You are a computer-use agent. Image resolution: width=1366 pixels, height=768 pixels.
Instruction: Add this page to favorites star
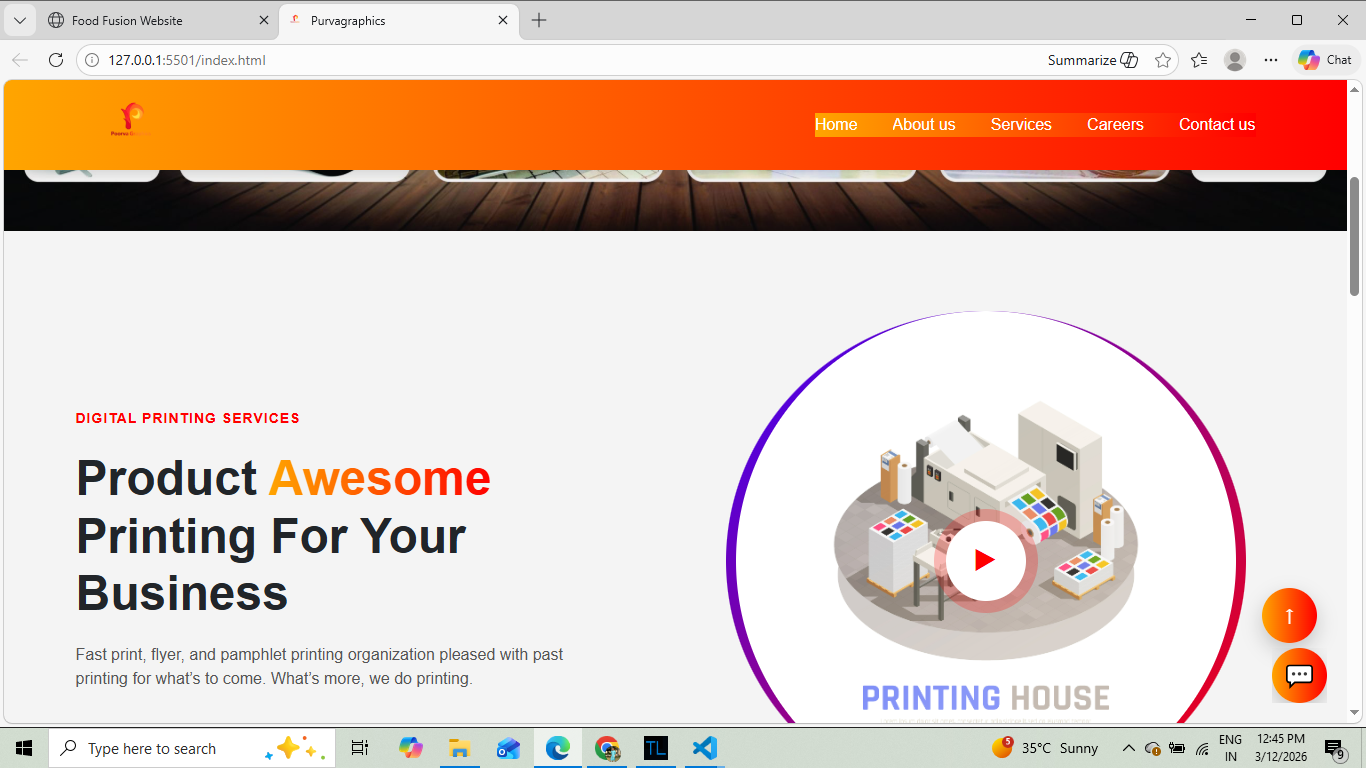point(1163,60)
